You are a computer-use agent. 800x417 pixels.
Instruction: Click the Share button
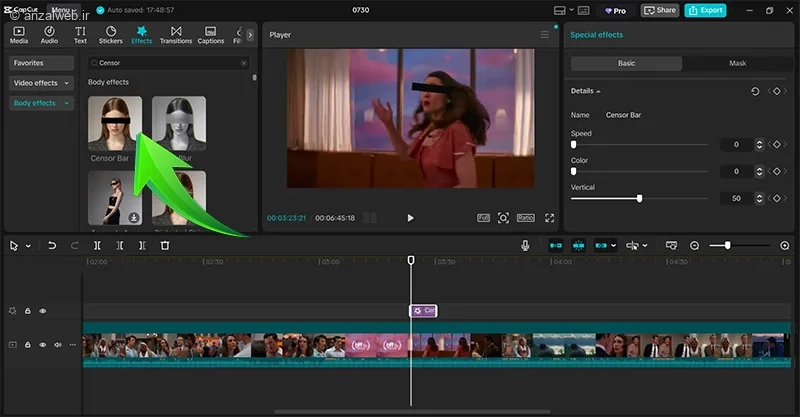tap(659, 10)
